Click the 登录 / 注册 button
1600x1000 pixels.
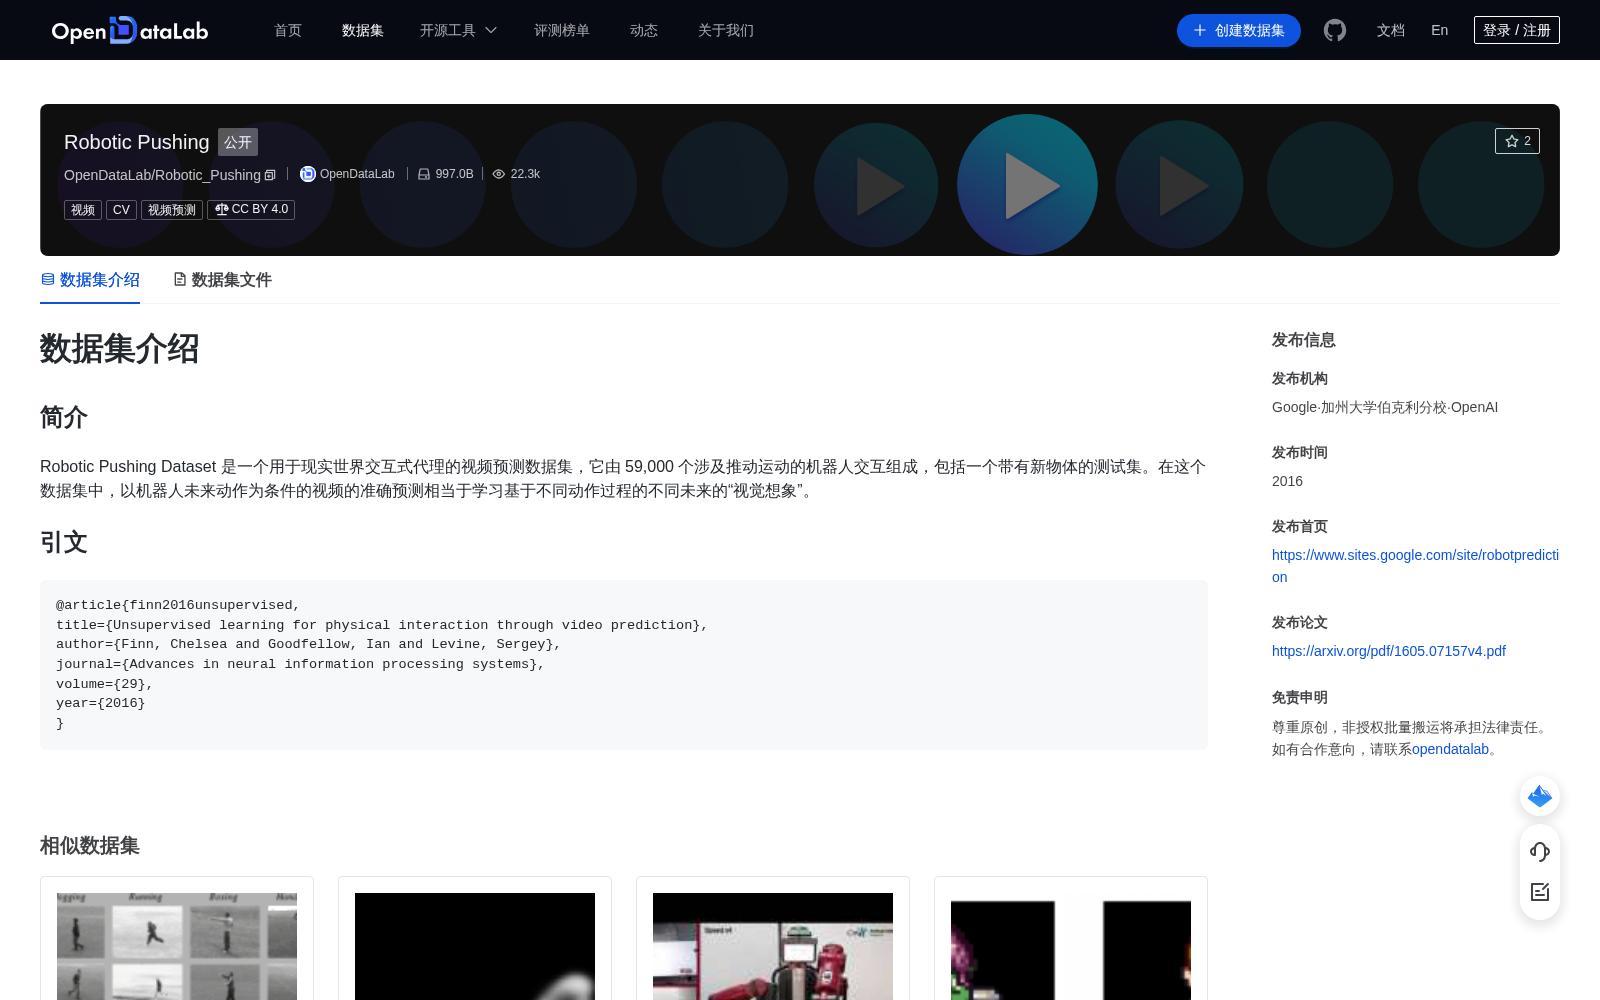pos(1517,30)
